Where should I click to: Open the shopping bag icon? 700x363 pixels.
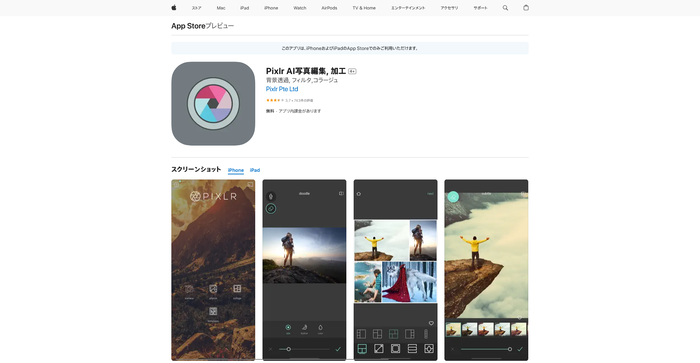tap(526, 8)
